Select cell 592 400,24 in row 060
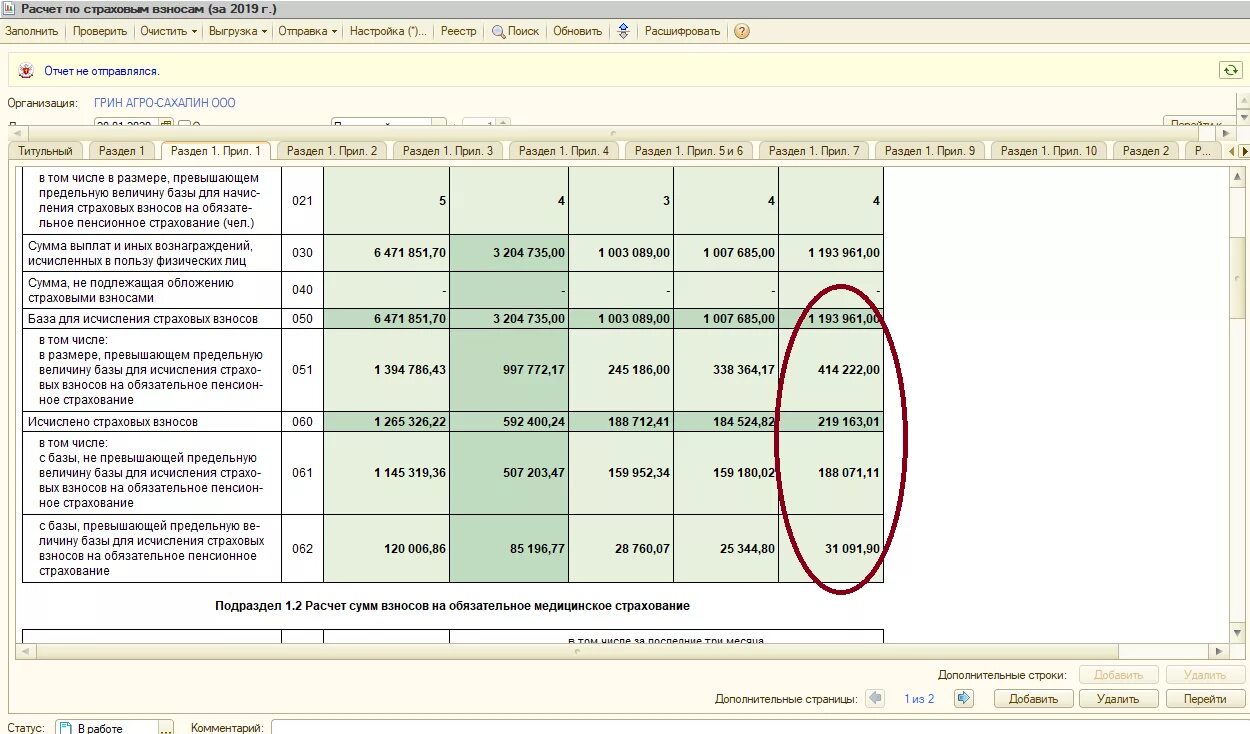Screen dimensions: 1250x734 click(x=509, y=422)
